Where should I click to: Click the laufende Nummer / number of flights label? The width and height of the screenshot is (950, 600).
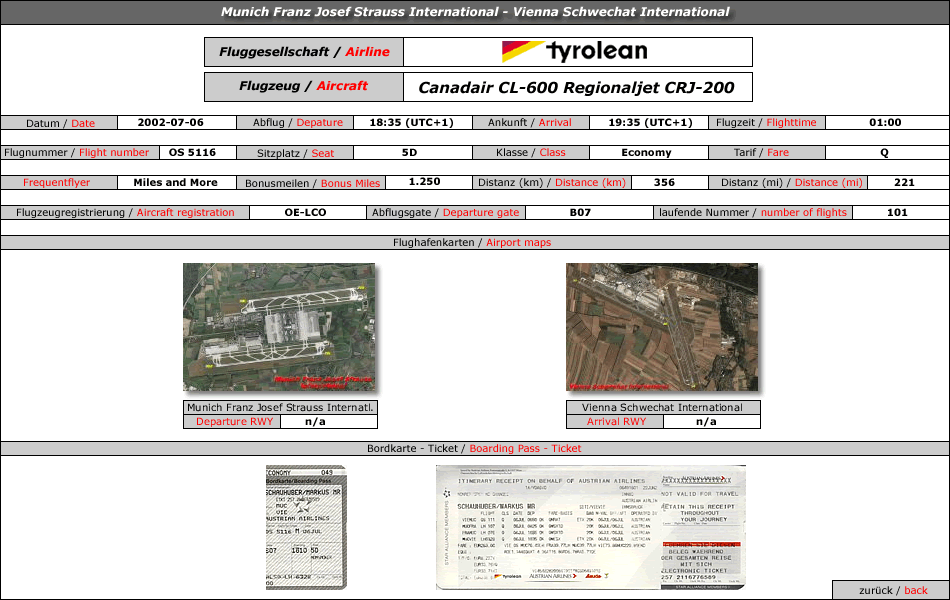click(x=752, y=213)
